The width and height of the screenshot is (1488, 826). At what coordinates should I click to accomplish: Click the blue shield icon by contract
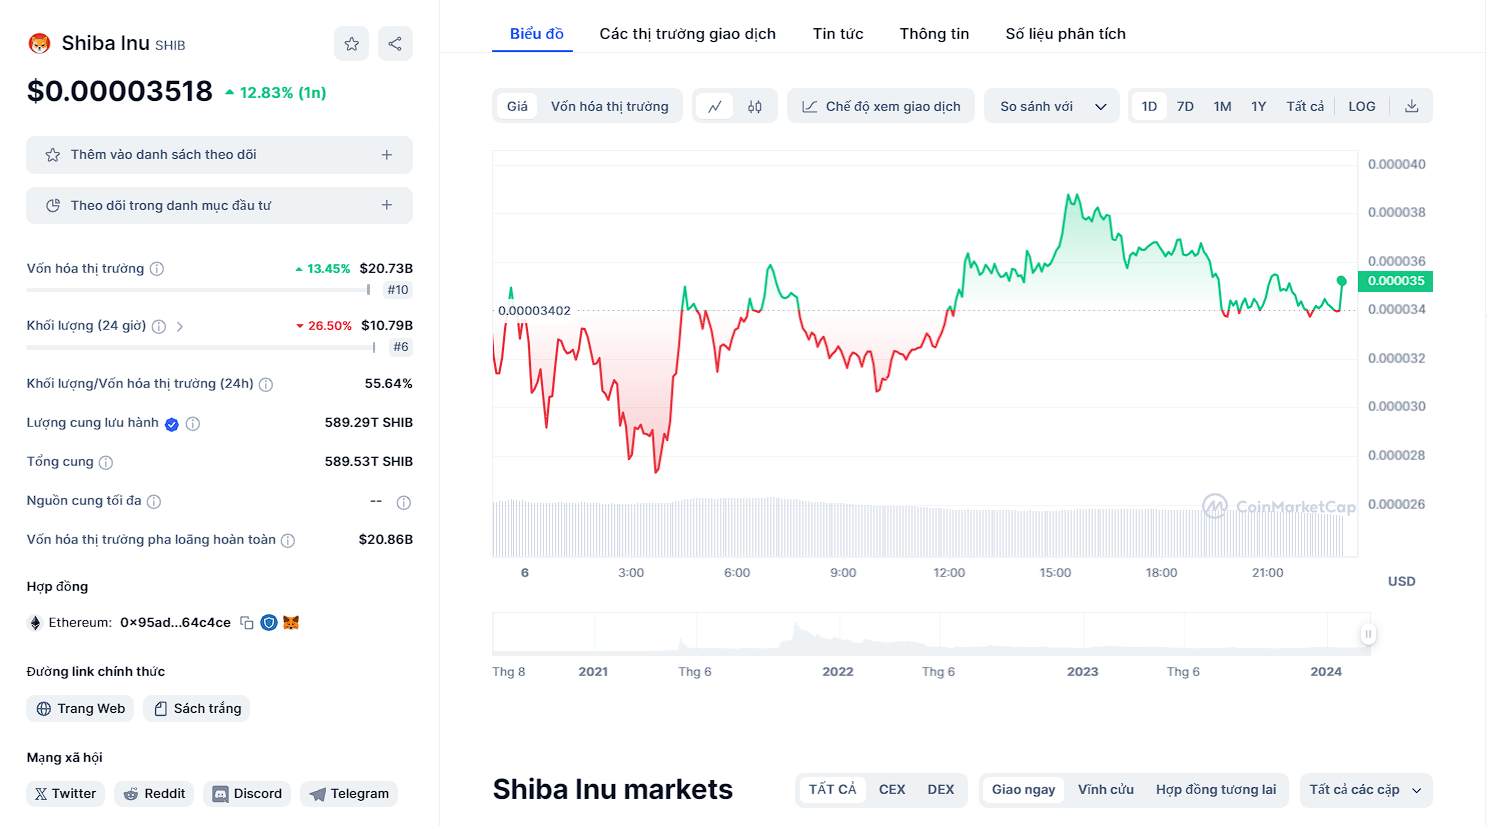[269, 623]
